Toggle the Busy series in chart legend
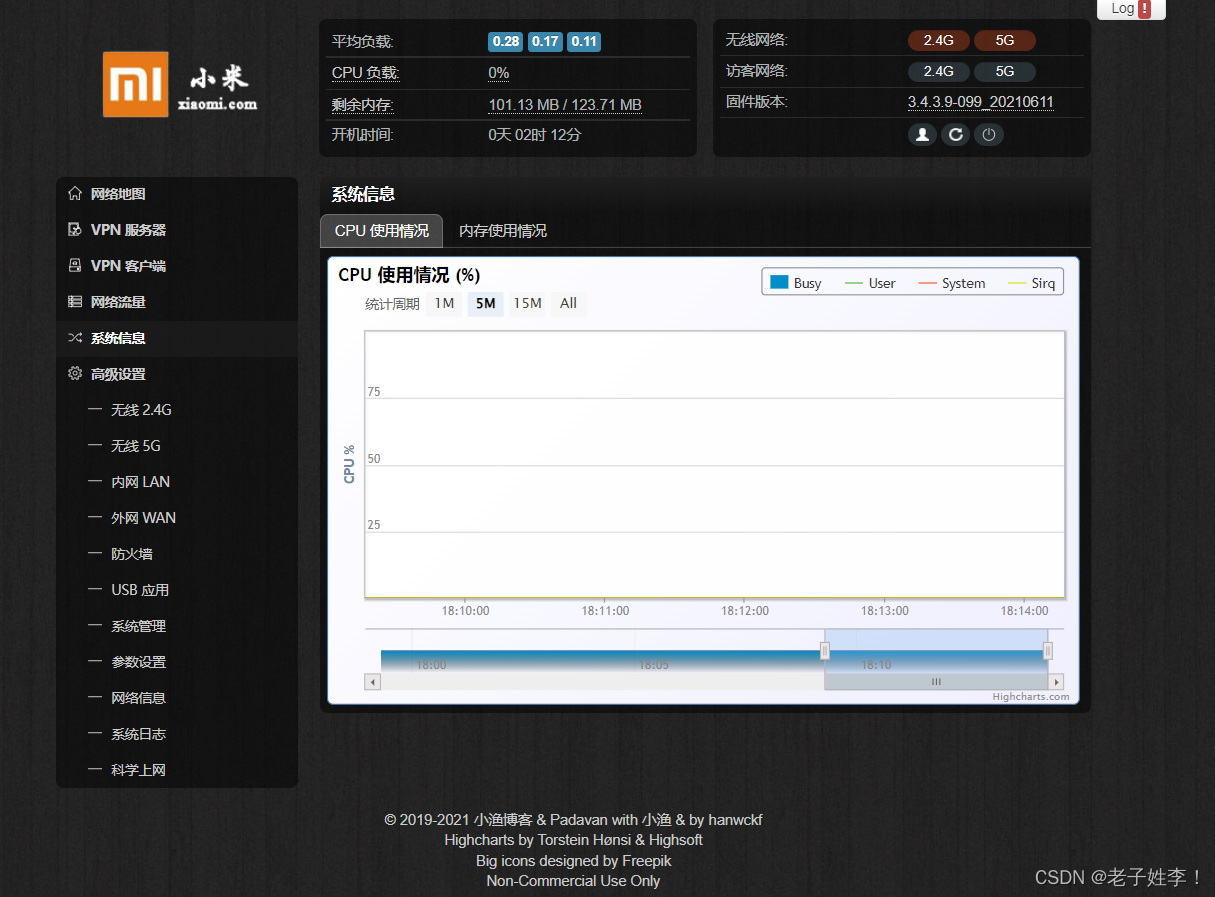 [796, 283]
